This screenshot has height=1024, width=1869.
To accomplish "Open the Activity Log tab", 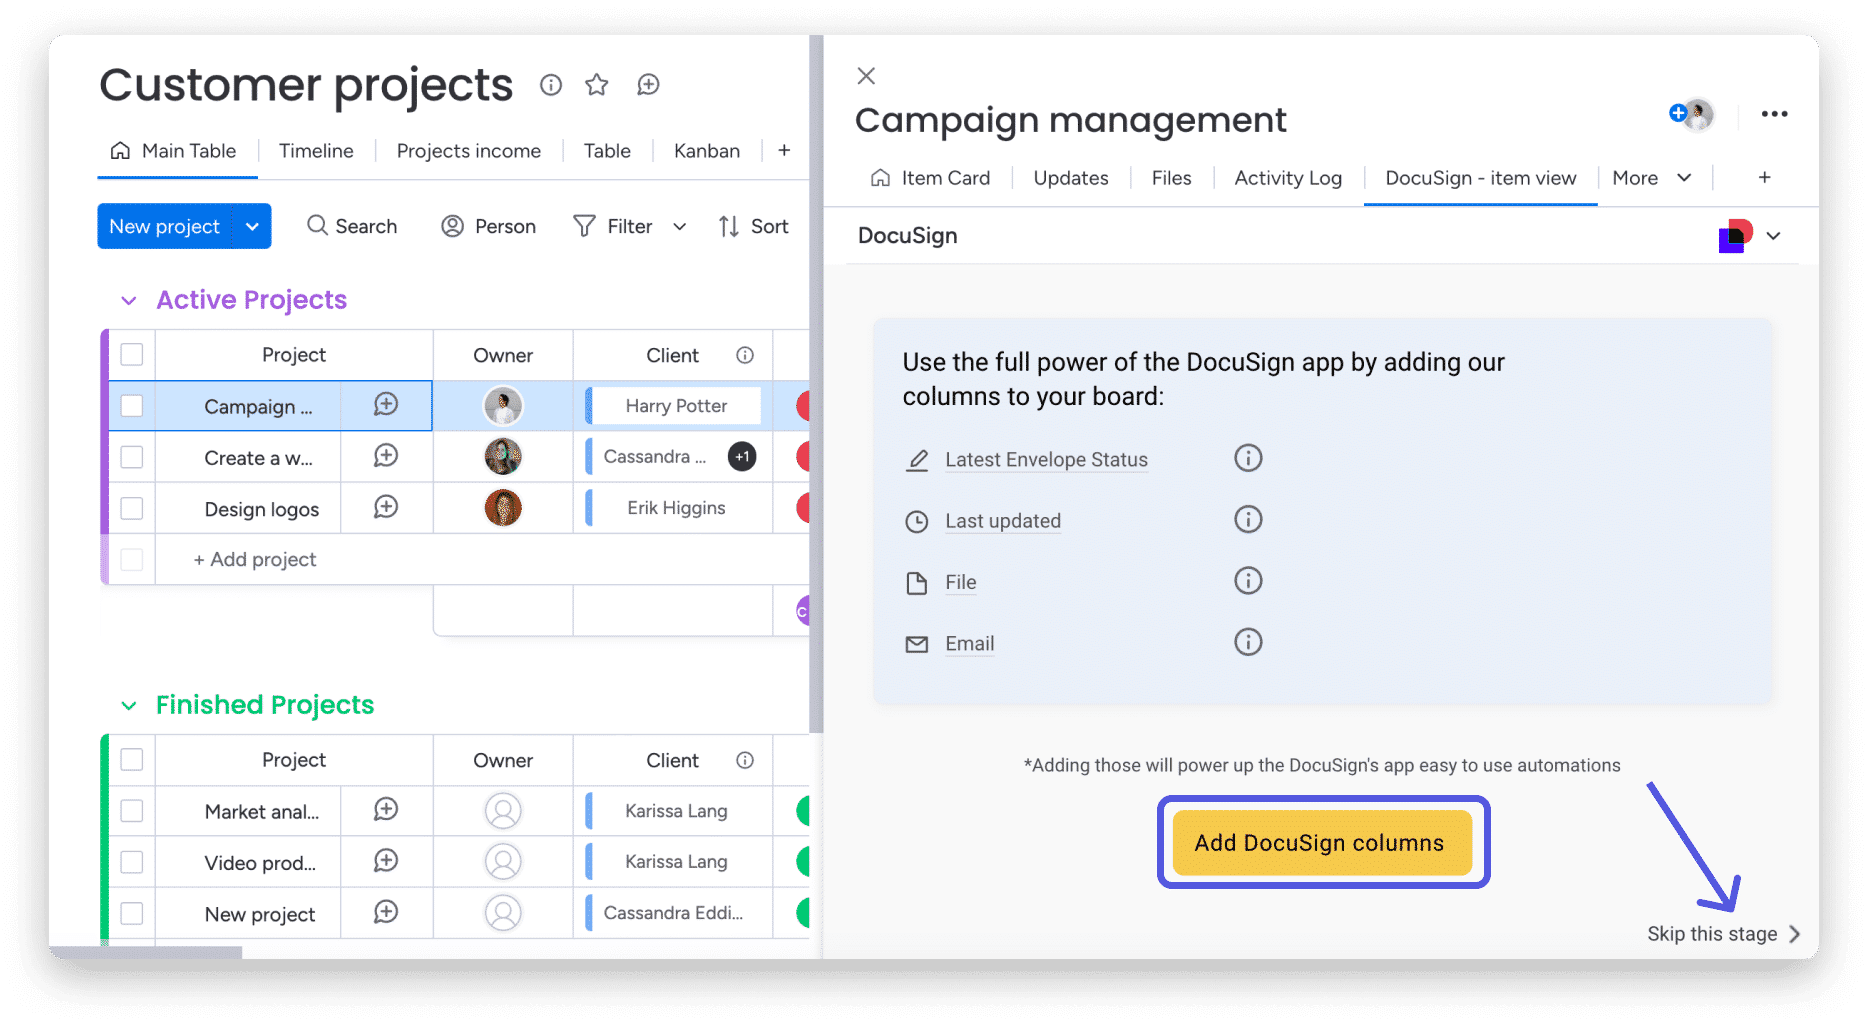I will 1288,178.
